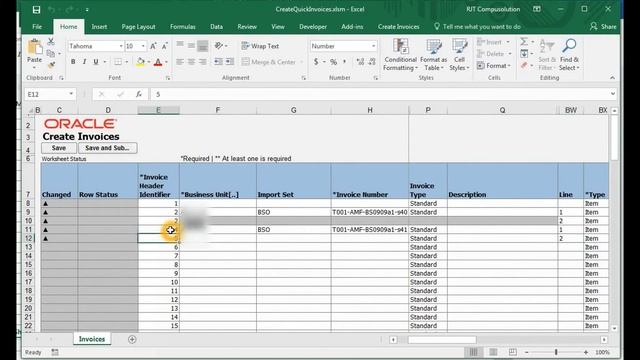Apply Accounting dollar number format
640x360 pixels.
pyautogui.click(x=316, y=62)
